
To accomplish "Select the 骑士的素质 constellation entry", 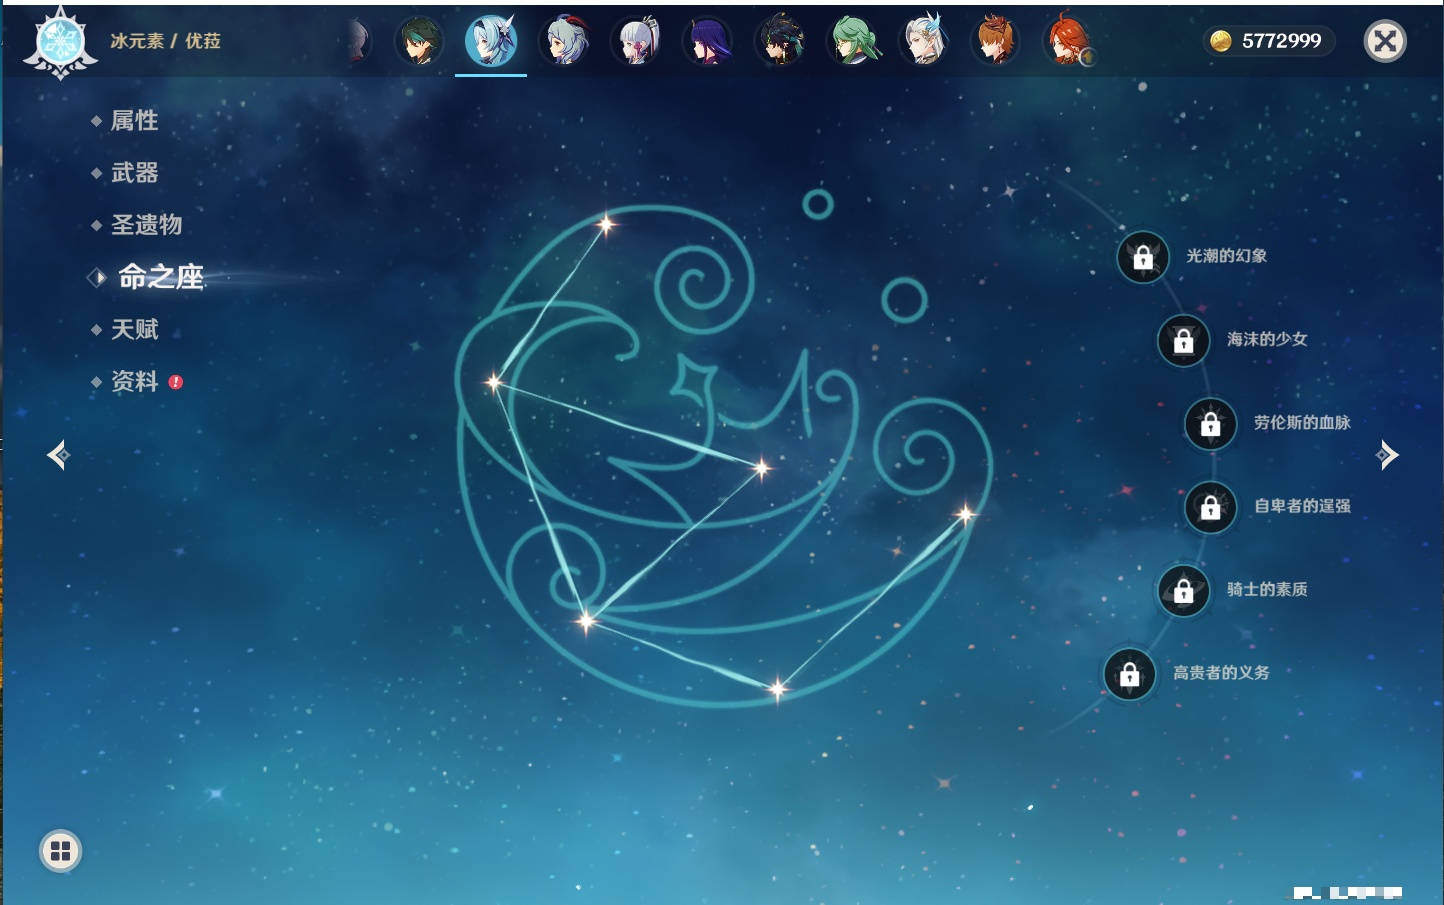I will [1266, 590].
